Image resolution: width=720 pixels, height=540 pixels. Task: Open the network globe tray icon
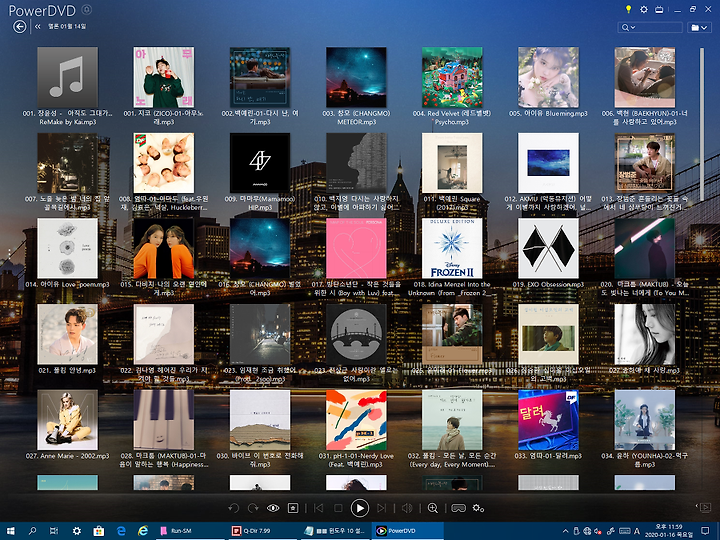pyautogui.click(x=587, y=531)
